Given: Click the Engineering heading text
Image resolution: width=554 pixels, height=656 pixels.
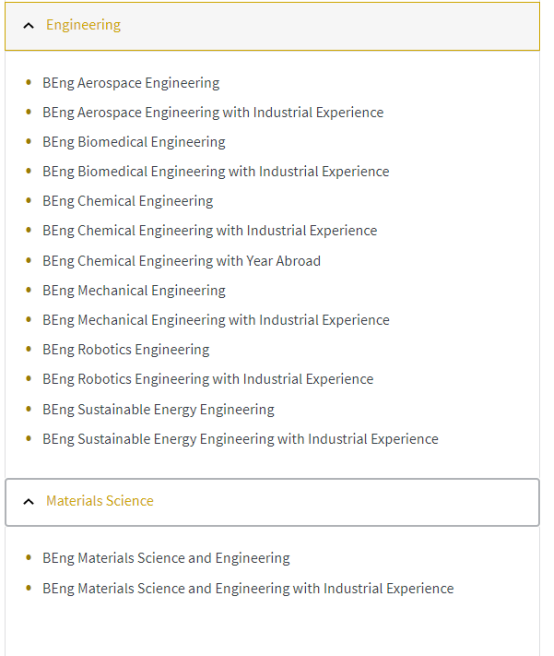Looking at the screenshot, I should [x=84, y=25].
